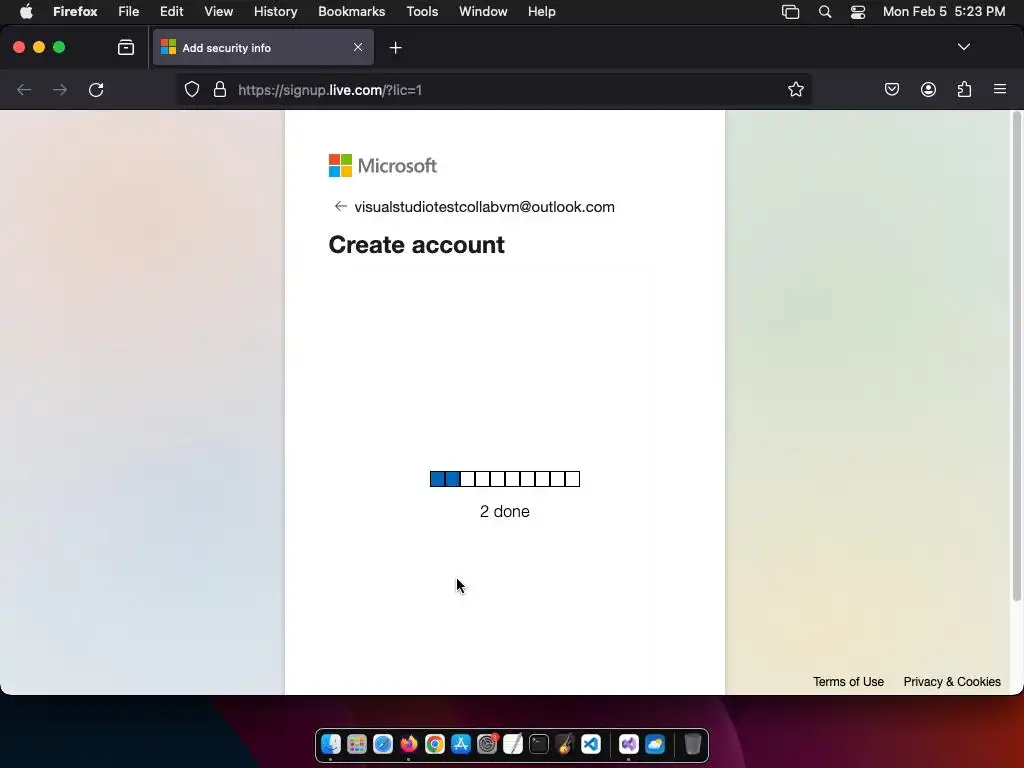Click the progress bar showing 2 done
This screenshot has height=768, width=1024.
click(x=505, y=479)
